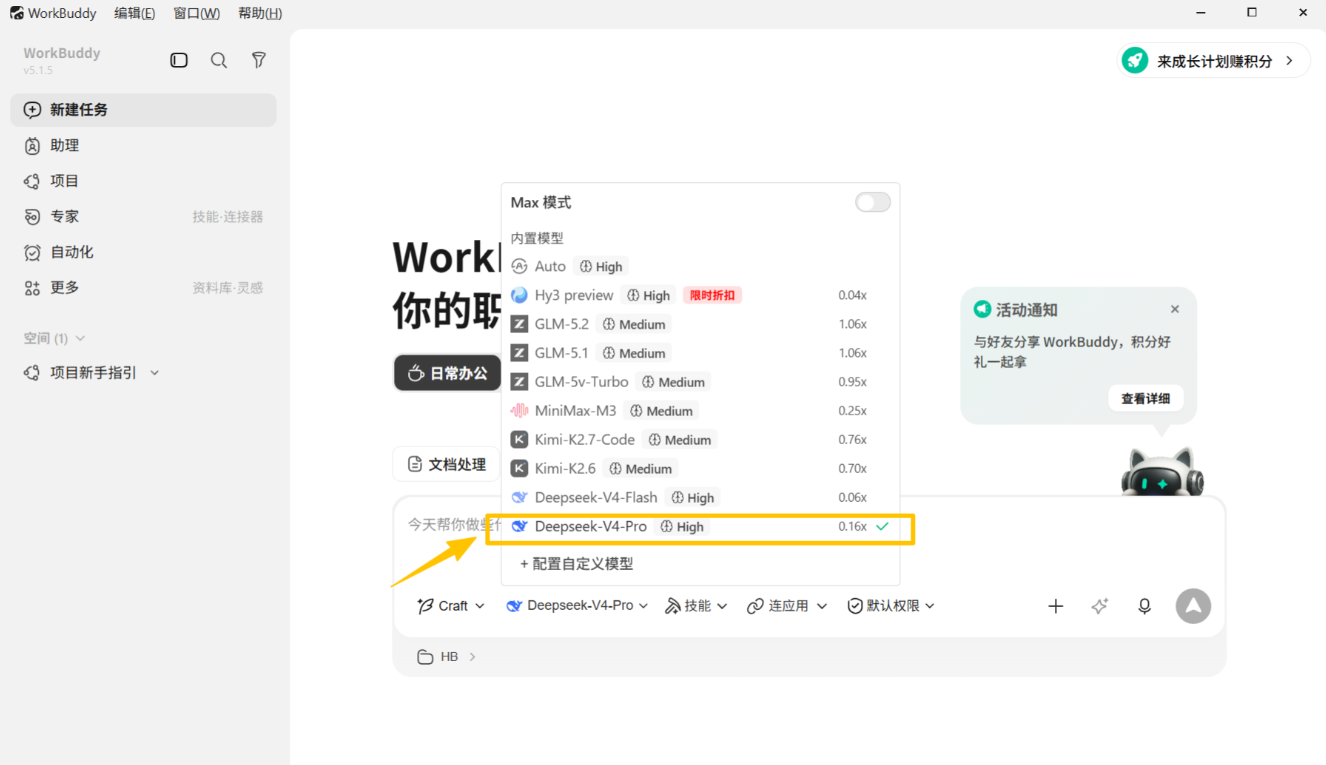Click the High badge next to Deepseek-V4-Flash

click(x=693, y=498)
